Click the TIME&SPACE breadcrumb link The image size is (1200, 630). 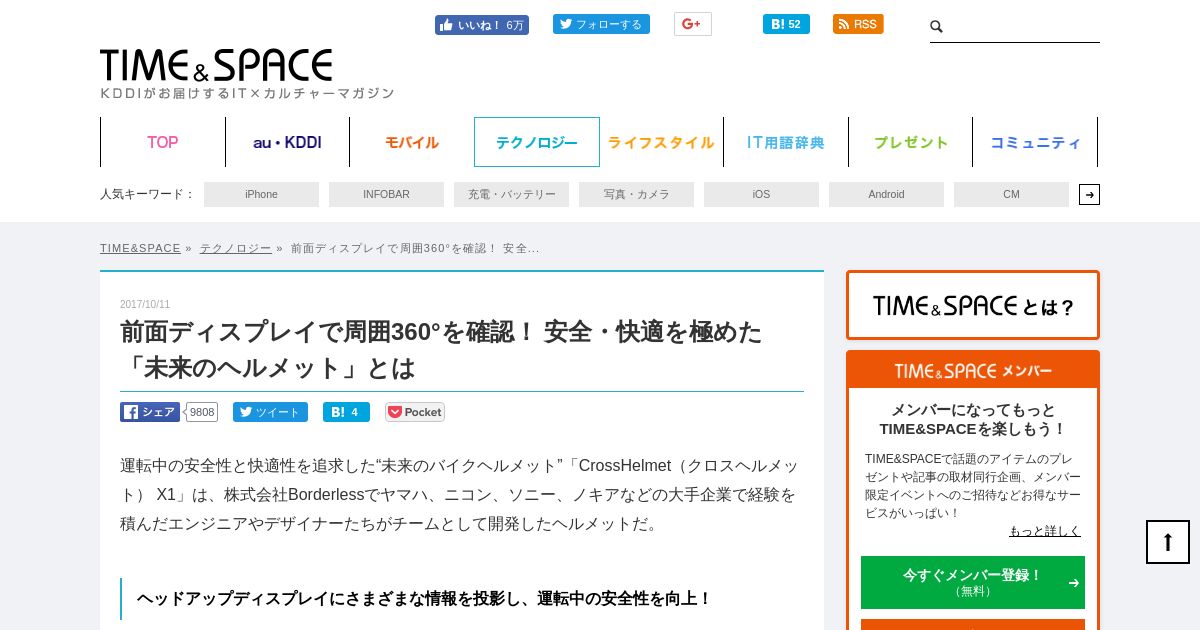(140, 248)
